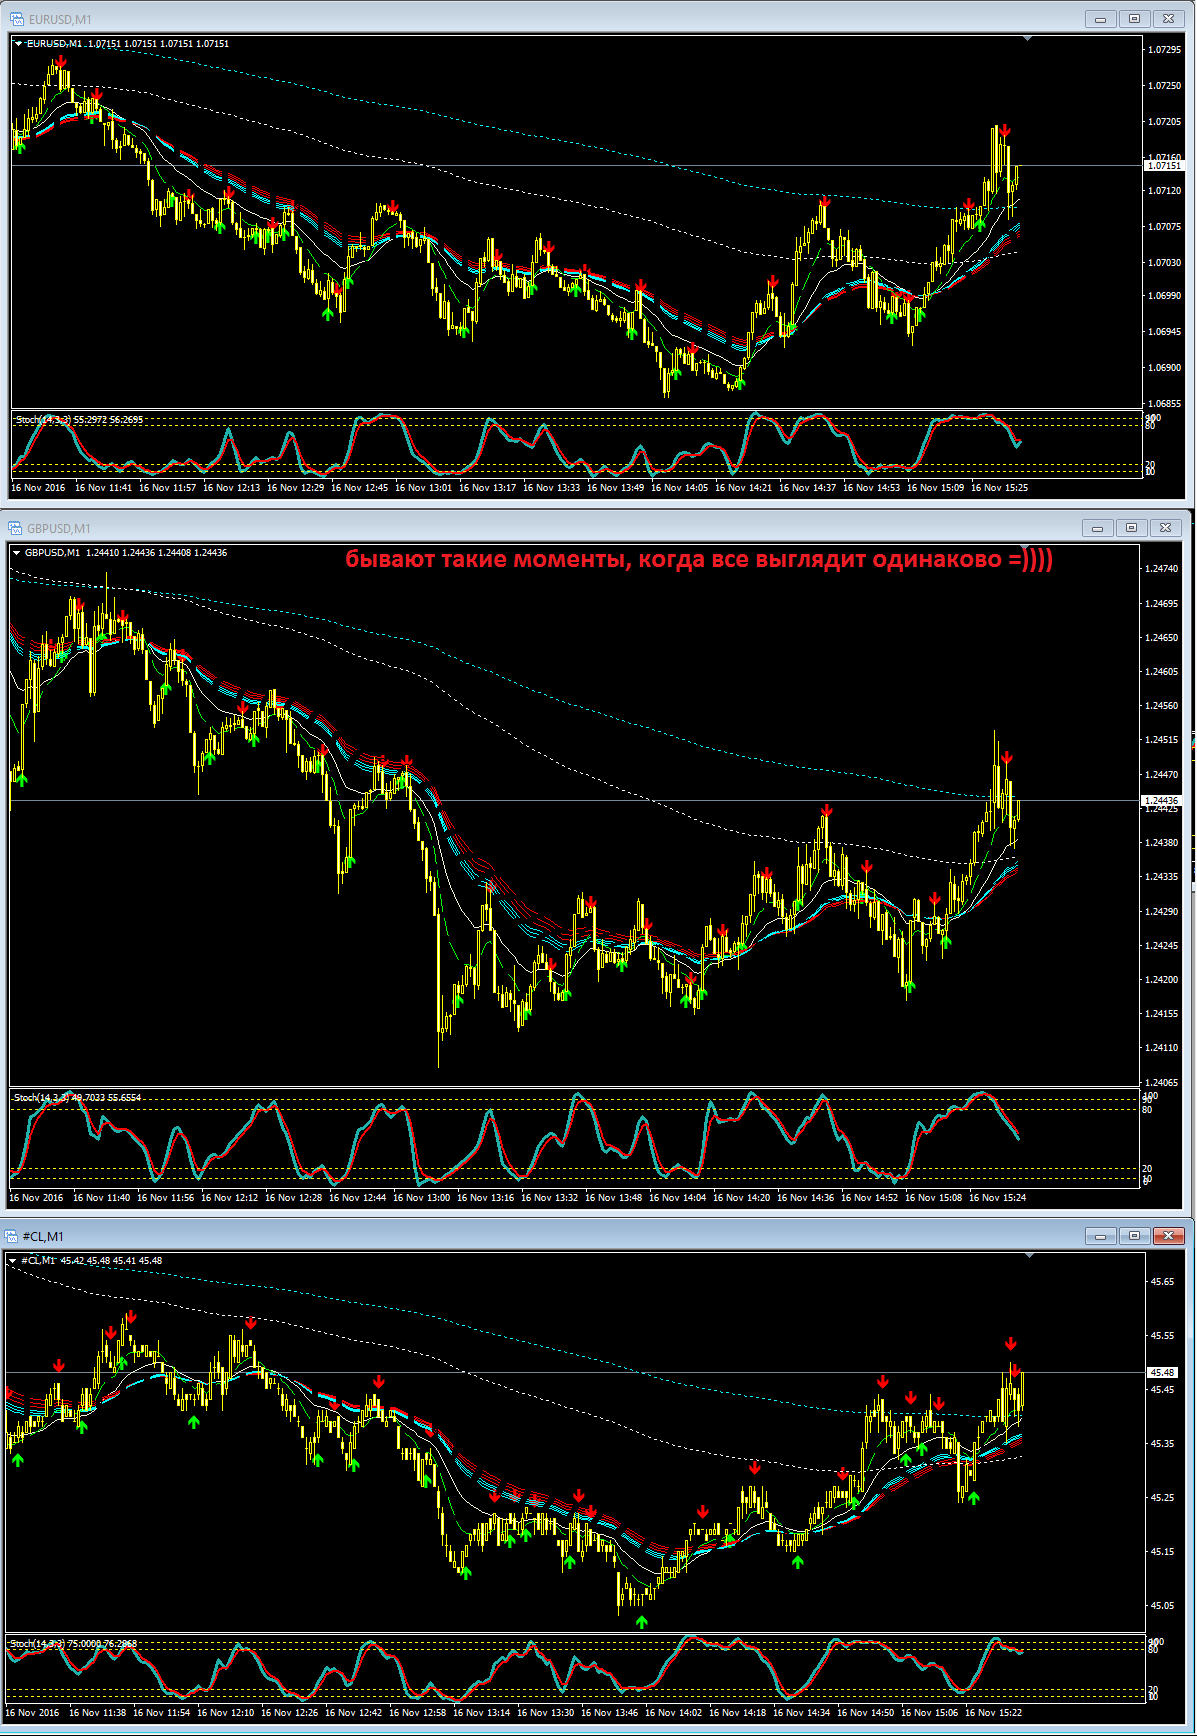Screen dimensions: 1197x1736
Task: Maximize the GBPUSD,M1 chart window
Action: coord(1132,528)
